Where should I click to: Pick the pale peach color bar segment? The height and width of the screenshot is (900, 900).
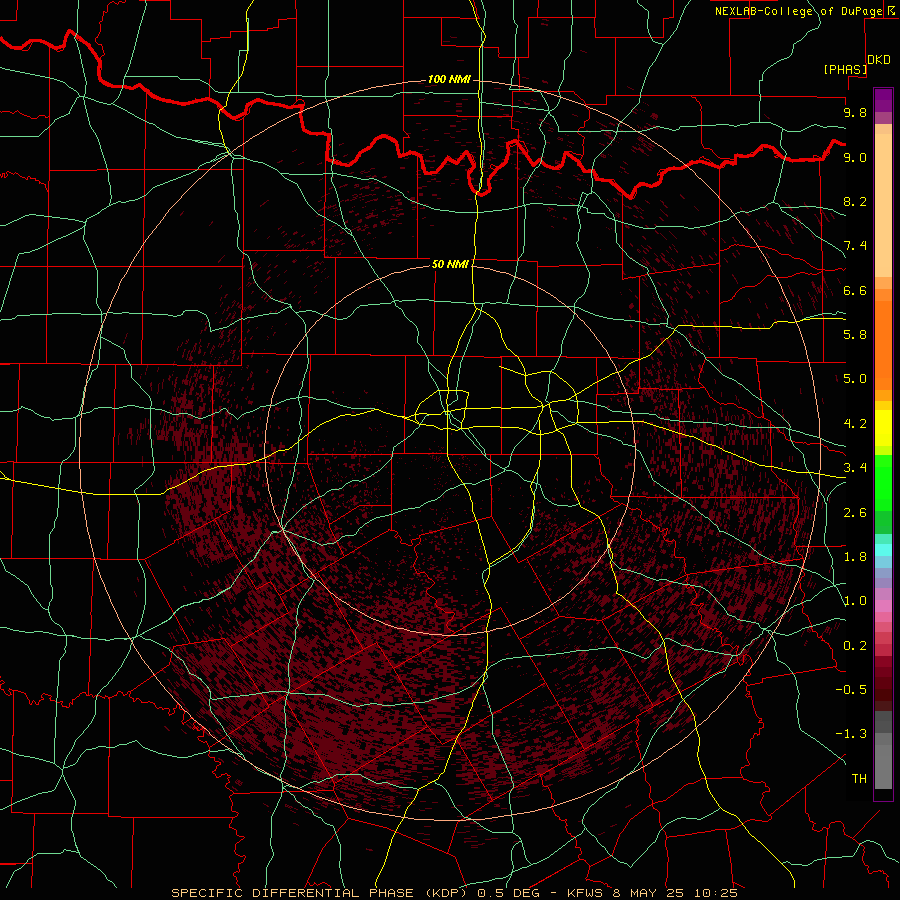[883, 205]
